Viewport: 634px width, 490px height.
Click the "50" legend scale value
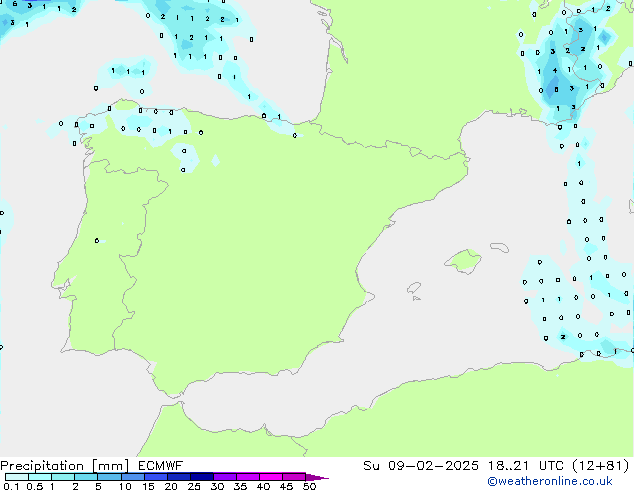[x=309, y=486]
